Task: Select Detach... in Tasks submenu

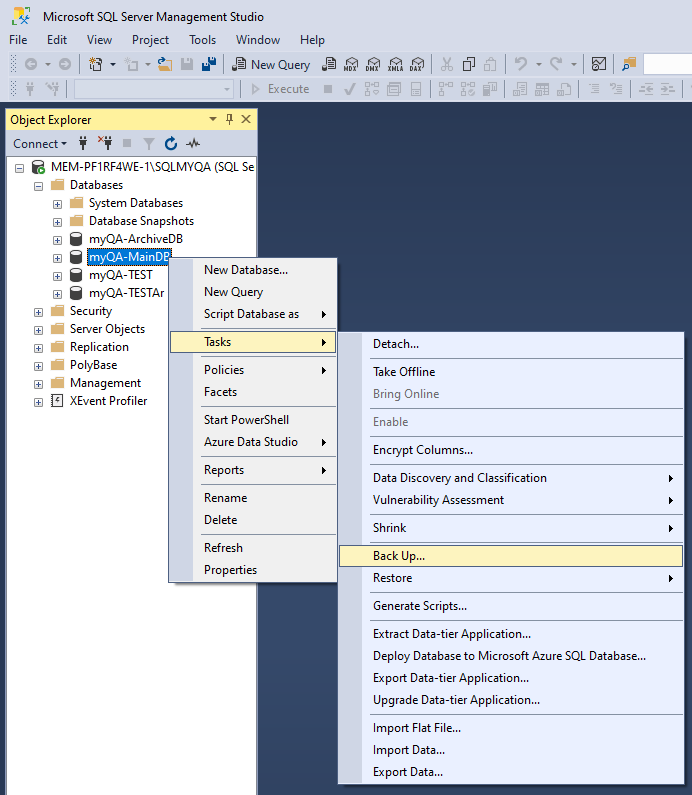Action: point(511,344)
